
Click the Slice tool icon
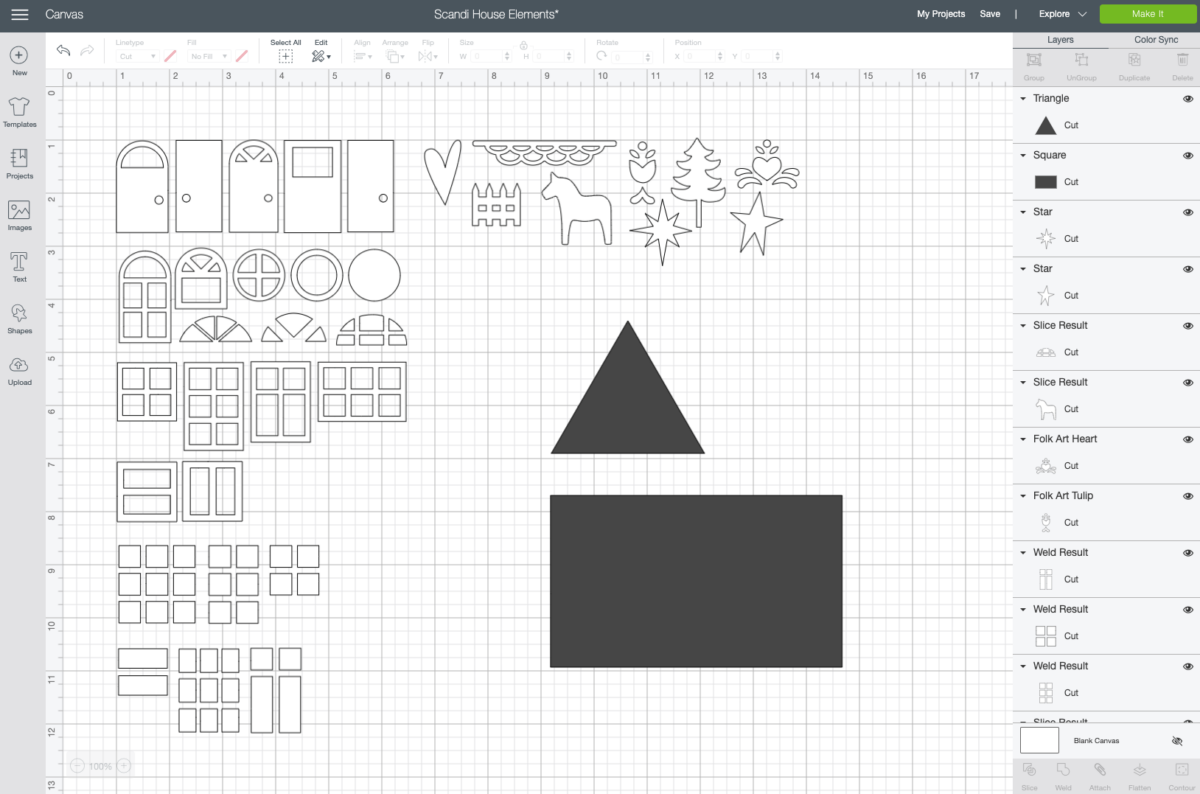point(1030,769)
